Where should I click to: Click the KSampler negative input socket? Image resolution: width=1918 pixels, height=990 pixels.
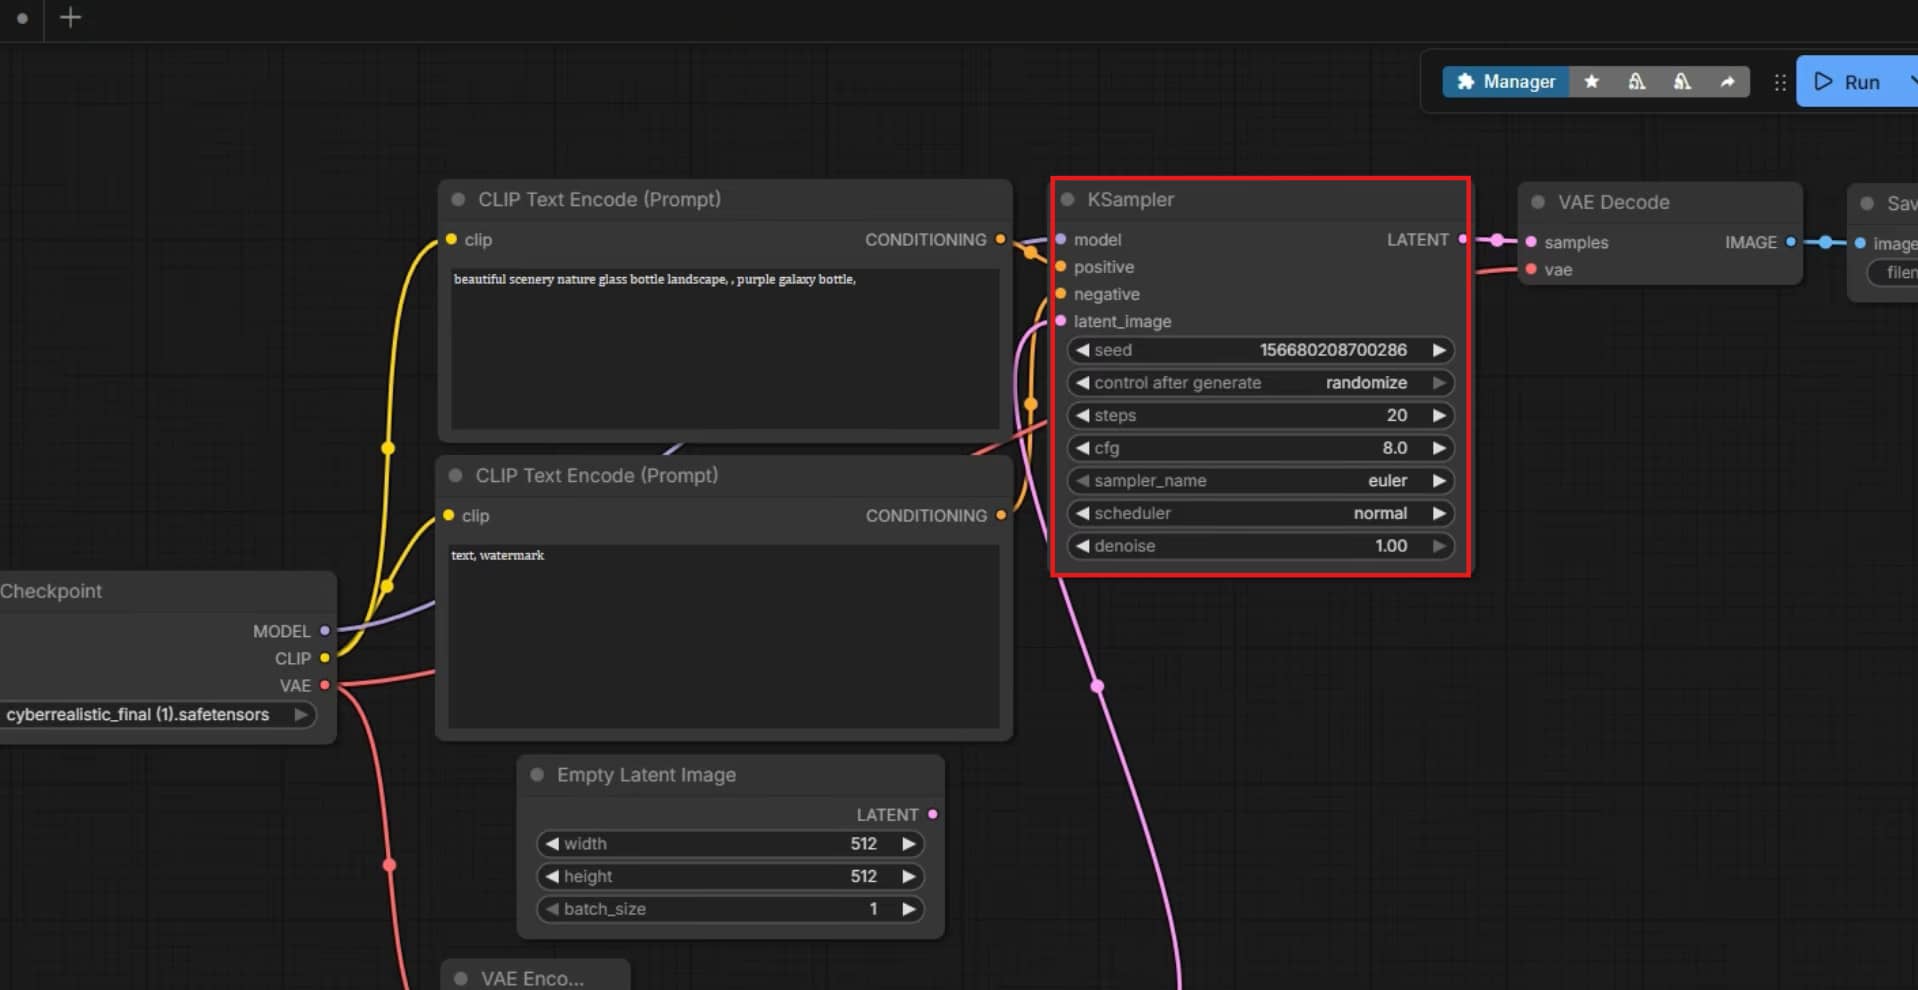point(1061,293)
